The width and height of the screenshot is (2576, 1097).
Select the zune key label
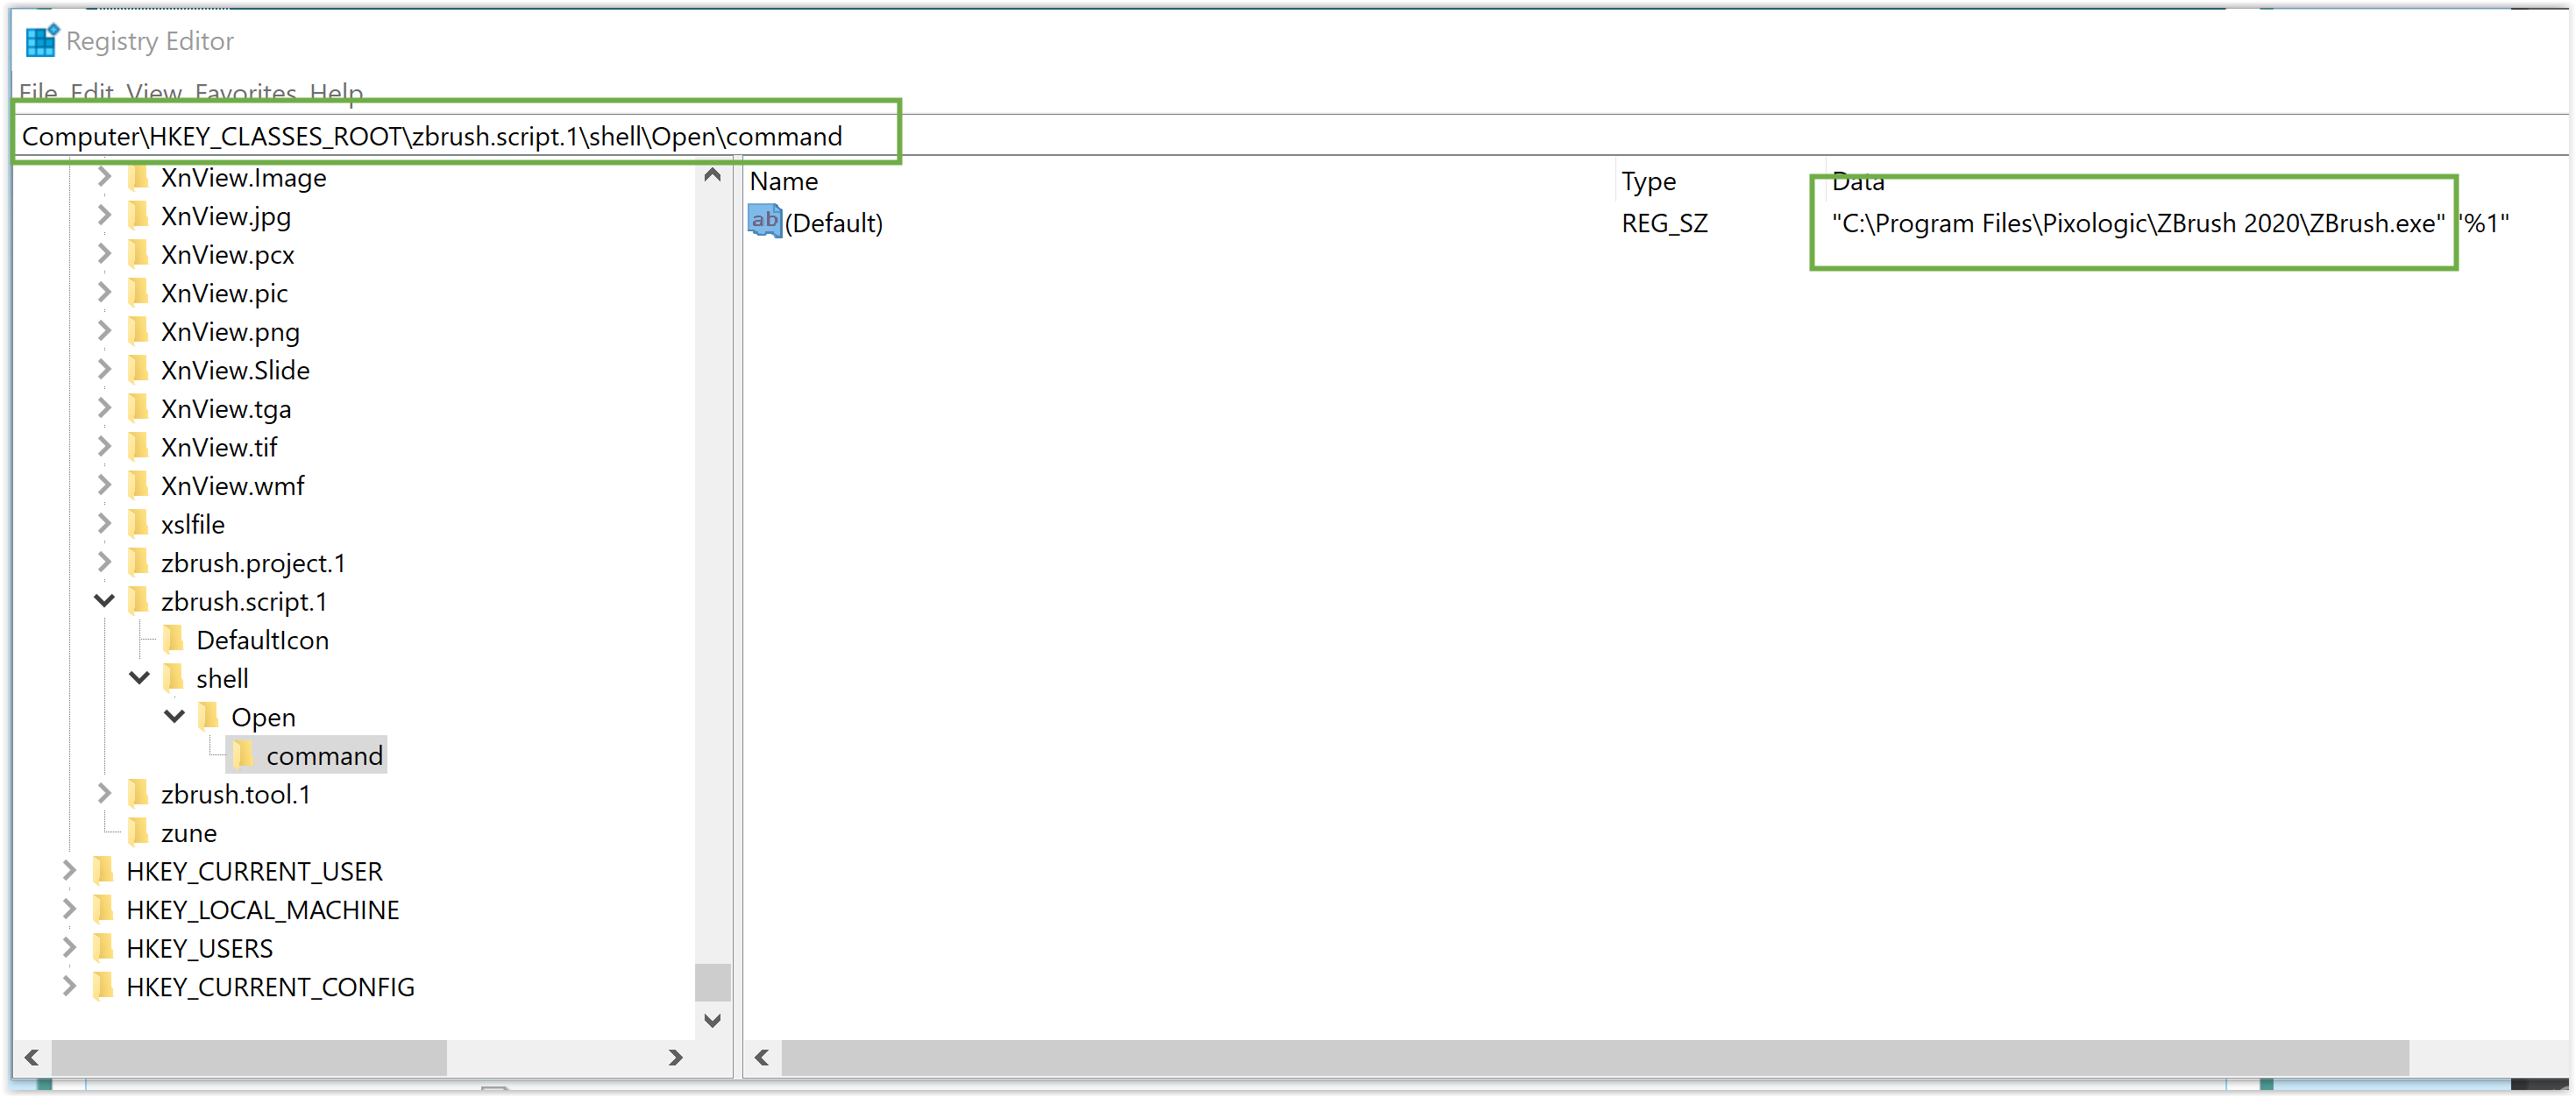tap(188, 833)
